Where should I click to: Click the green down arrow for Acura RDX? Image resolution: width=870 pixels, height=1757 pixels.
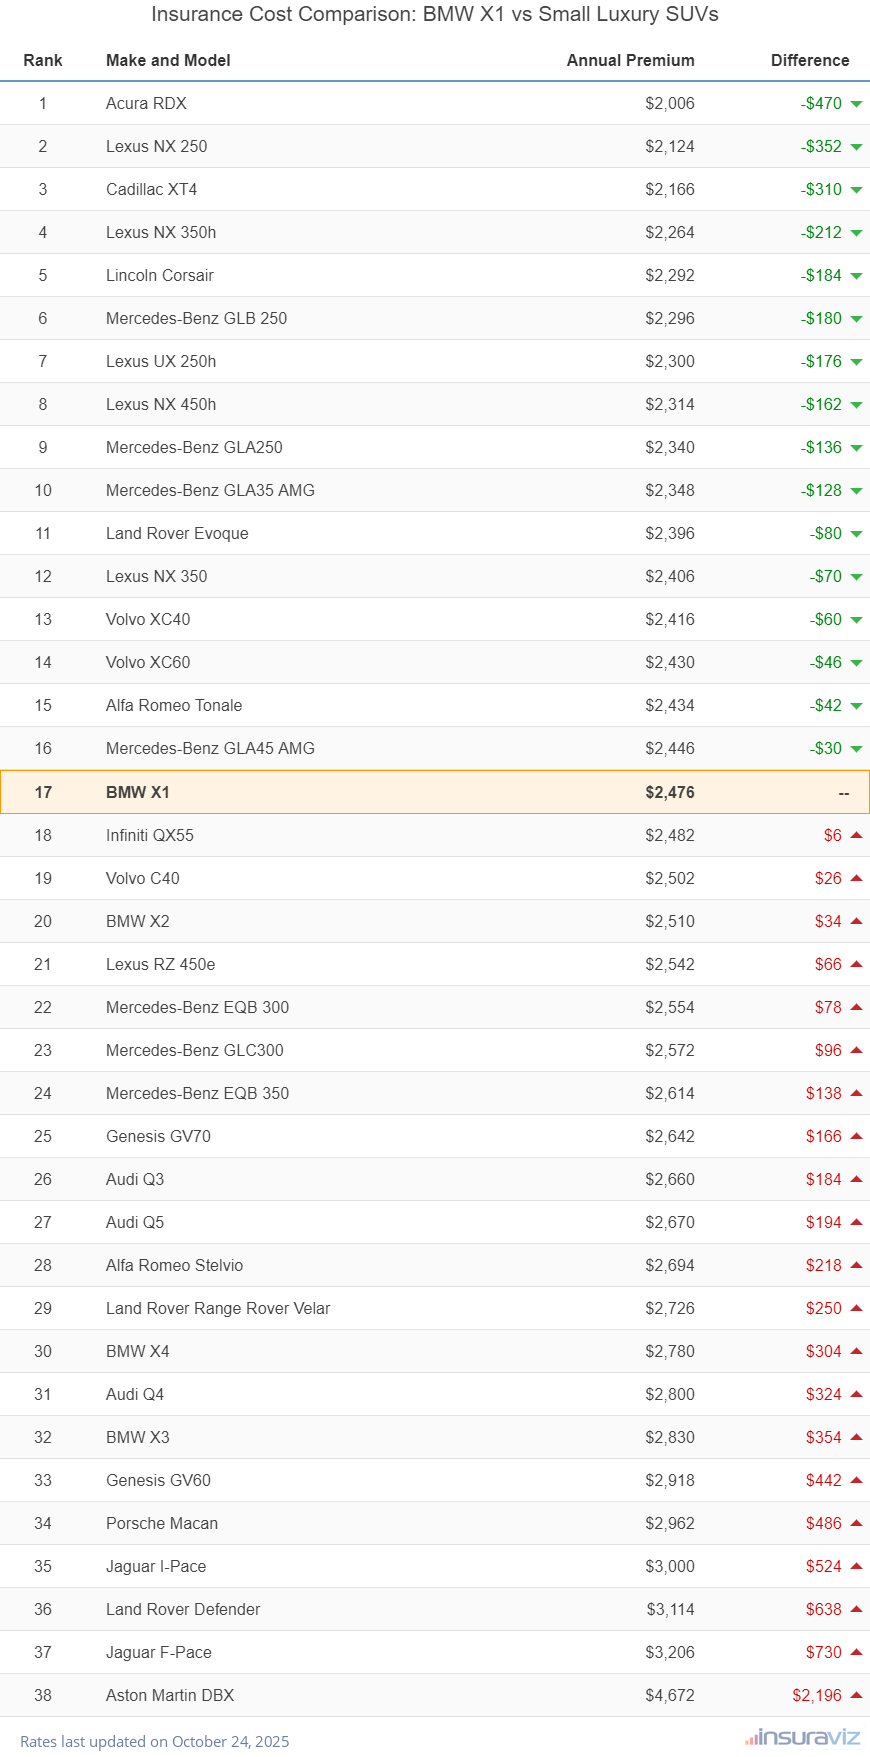click(x=856, y=104)
